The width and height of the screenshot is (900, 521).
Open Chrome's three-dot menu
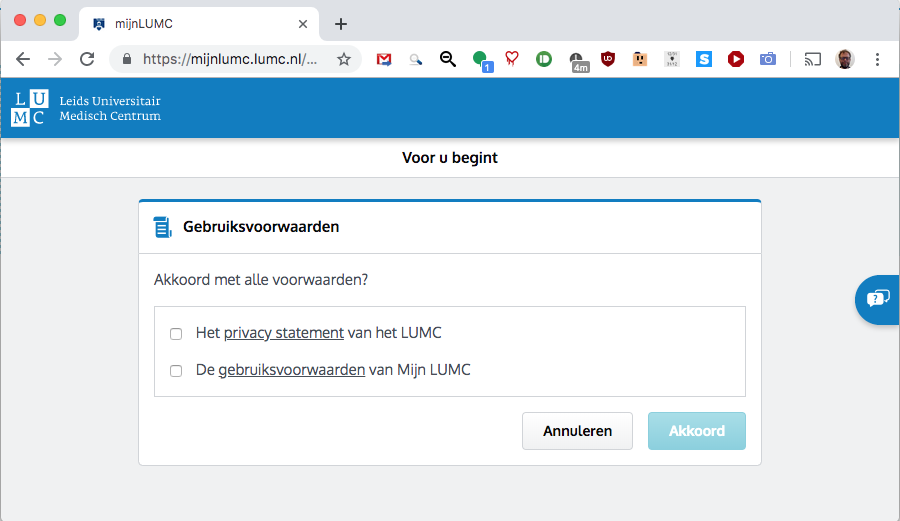pos(877,59)
